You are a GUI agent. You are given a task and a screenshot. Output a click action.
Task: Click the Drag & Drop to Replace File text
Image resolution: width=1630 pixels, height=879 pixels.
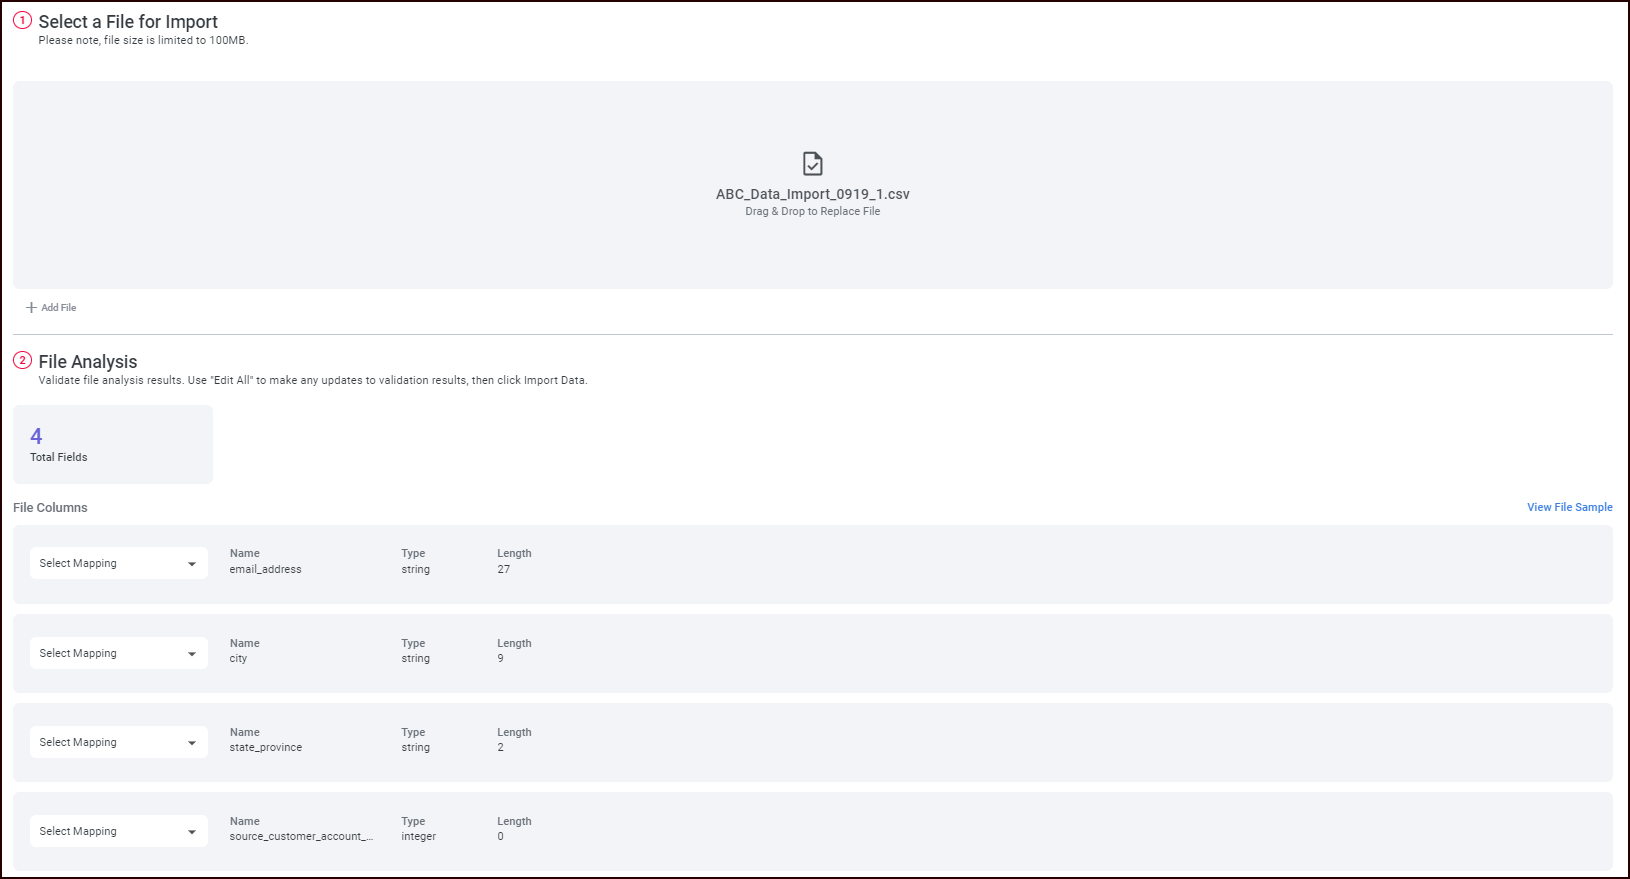click(x=812, y=212)
